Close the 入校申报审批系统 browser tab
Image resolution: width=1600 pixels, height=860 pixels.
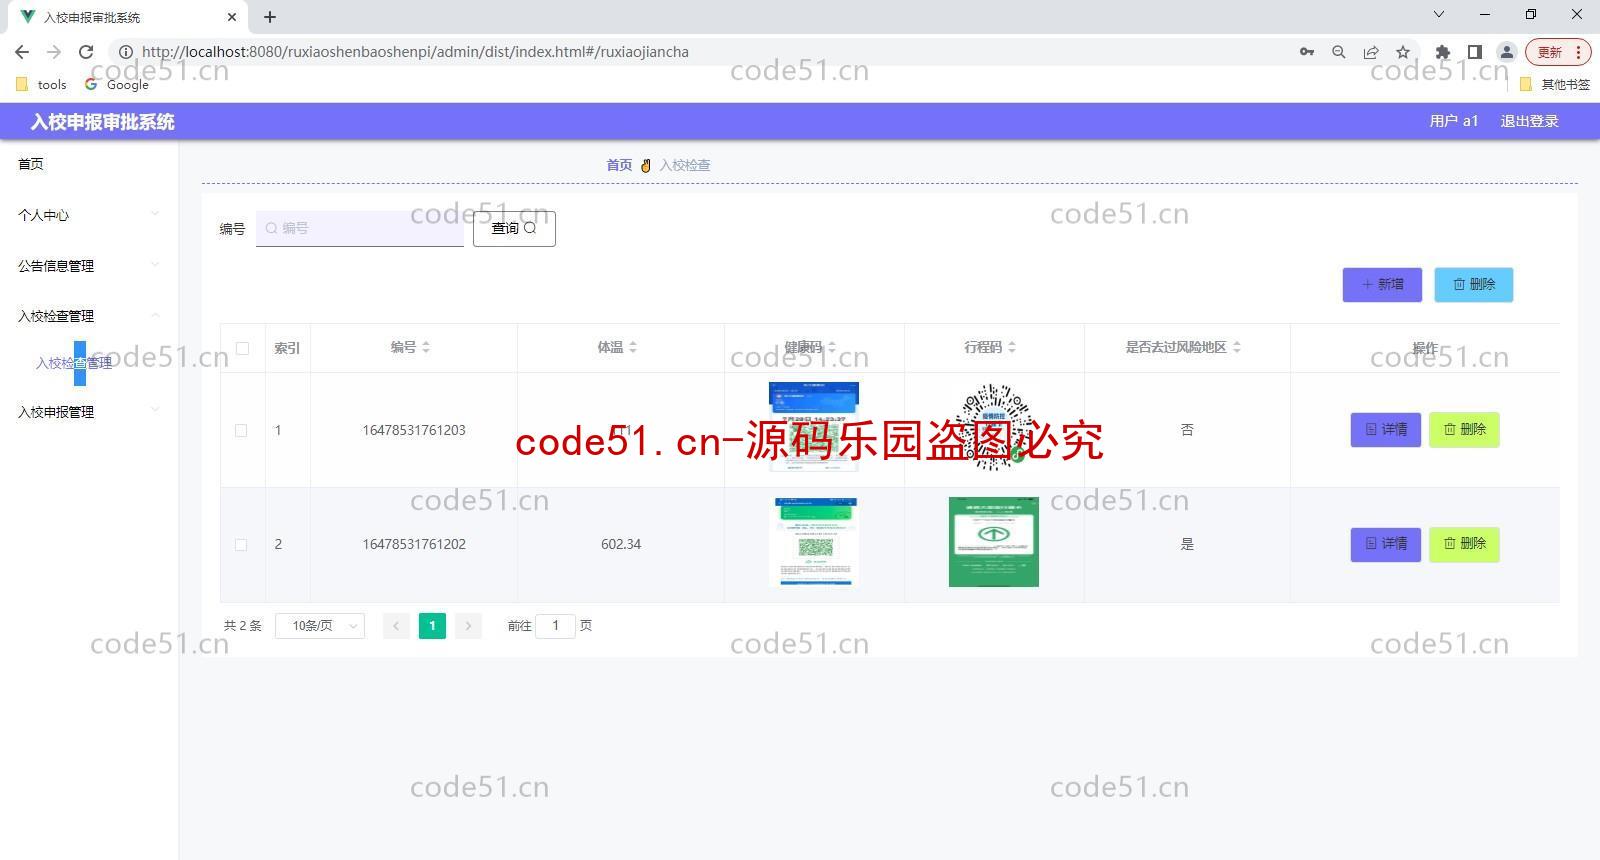[x=232, y=17]
